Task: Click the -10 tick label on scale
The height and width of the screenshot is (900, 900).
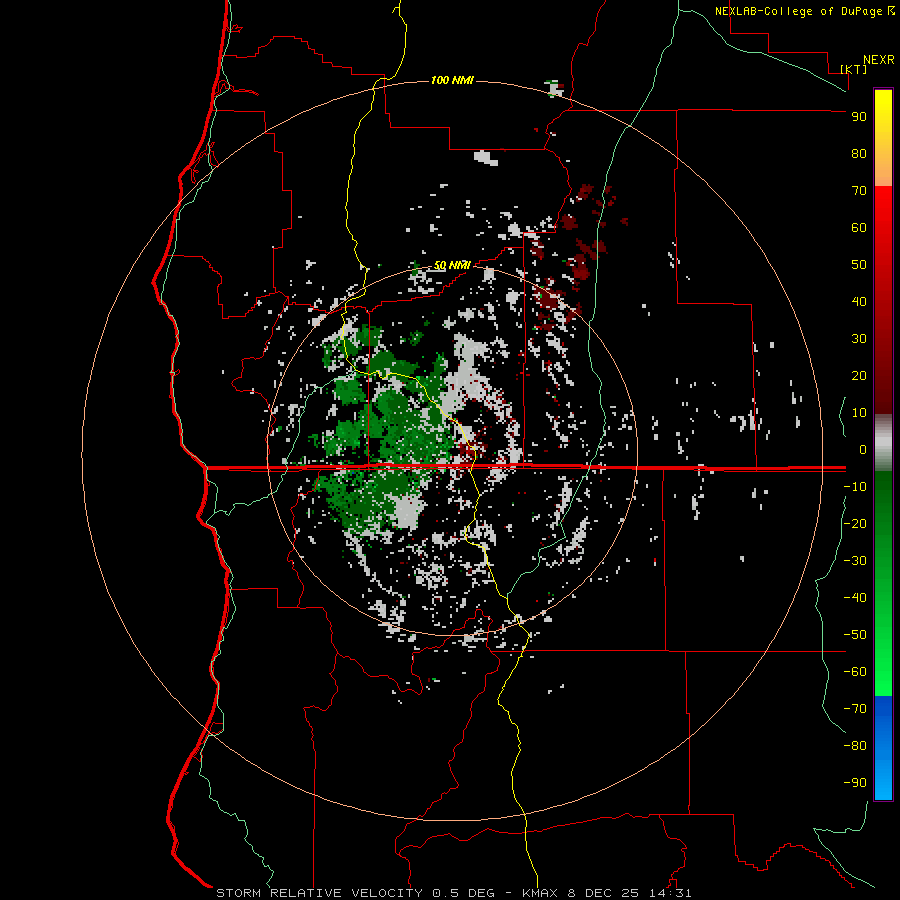Action: point(855,487)
